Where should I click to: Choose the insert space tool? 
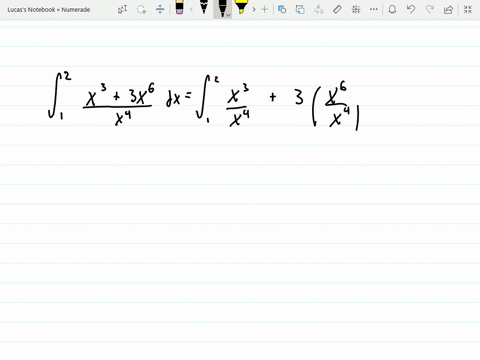pos(160,9)
